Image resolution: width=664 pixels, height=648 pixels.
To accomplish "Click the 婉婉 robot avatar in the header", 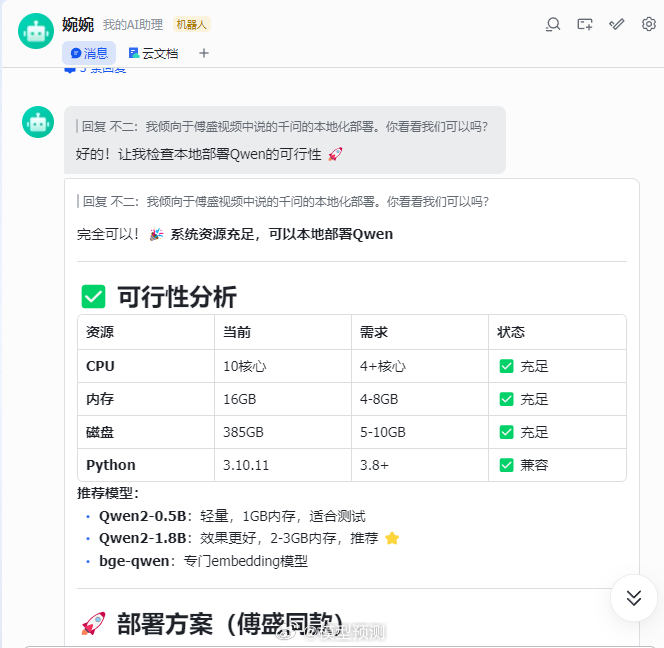I will [36, 31].
